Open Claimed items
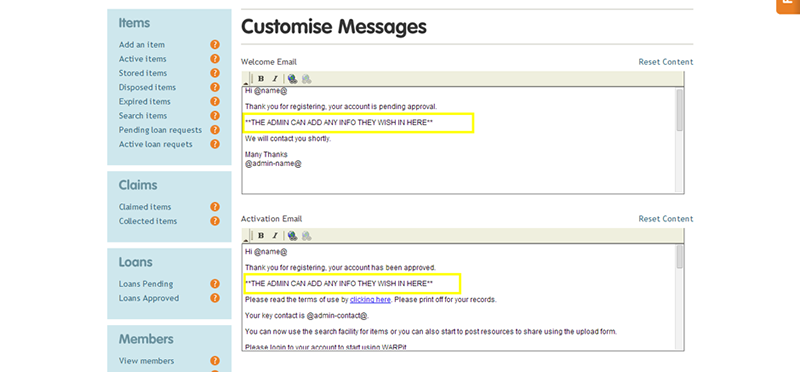Viewport: 800px width, 372px height. tap(145, 207)
